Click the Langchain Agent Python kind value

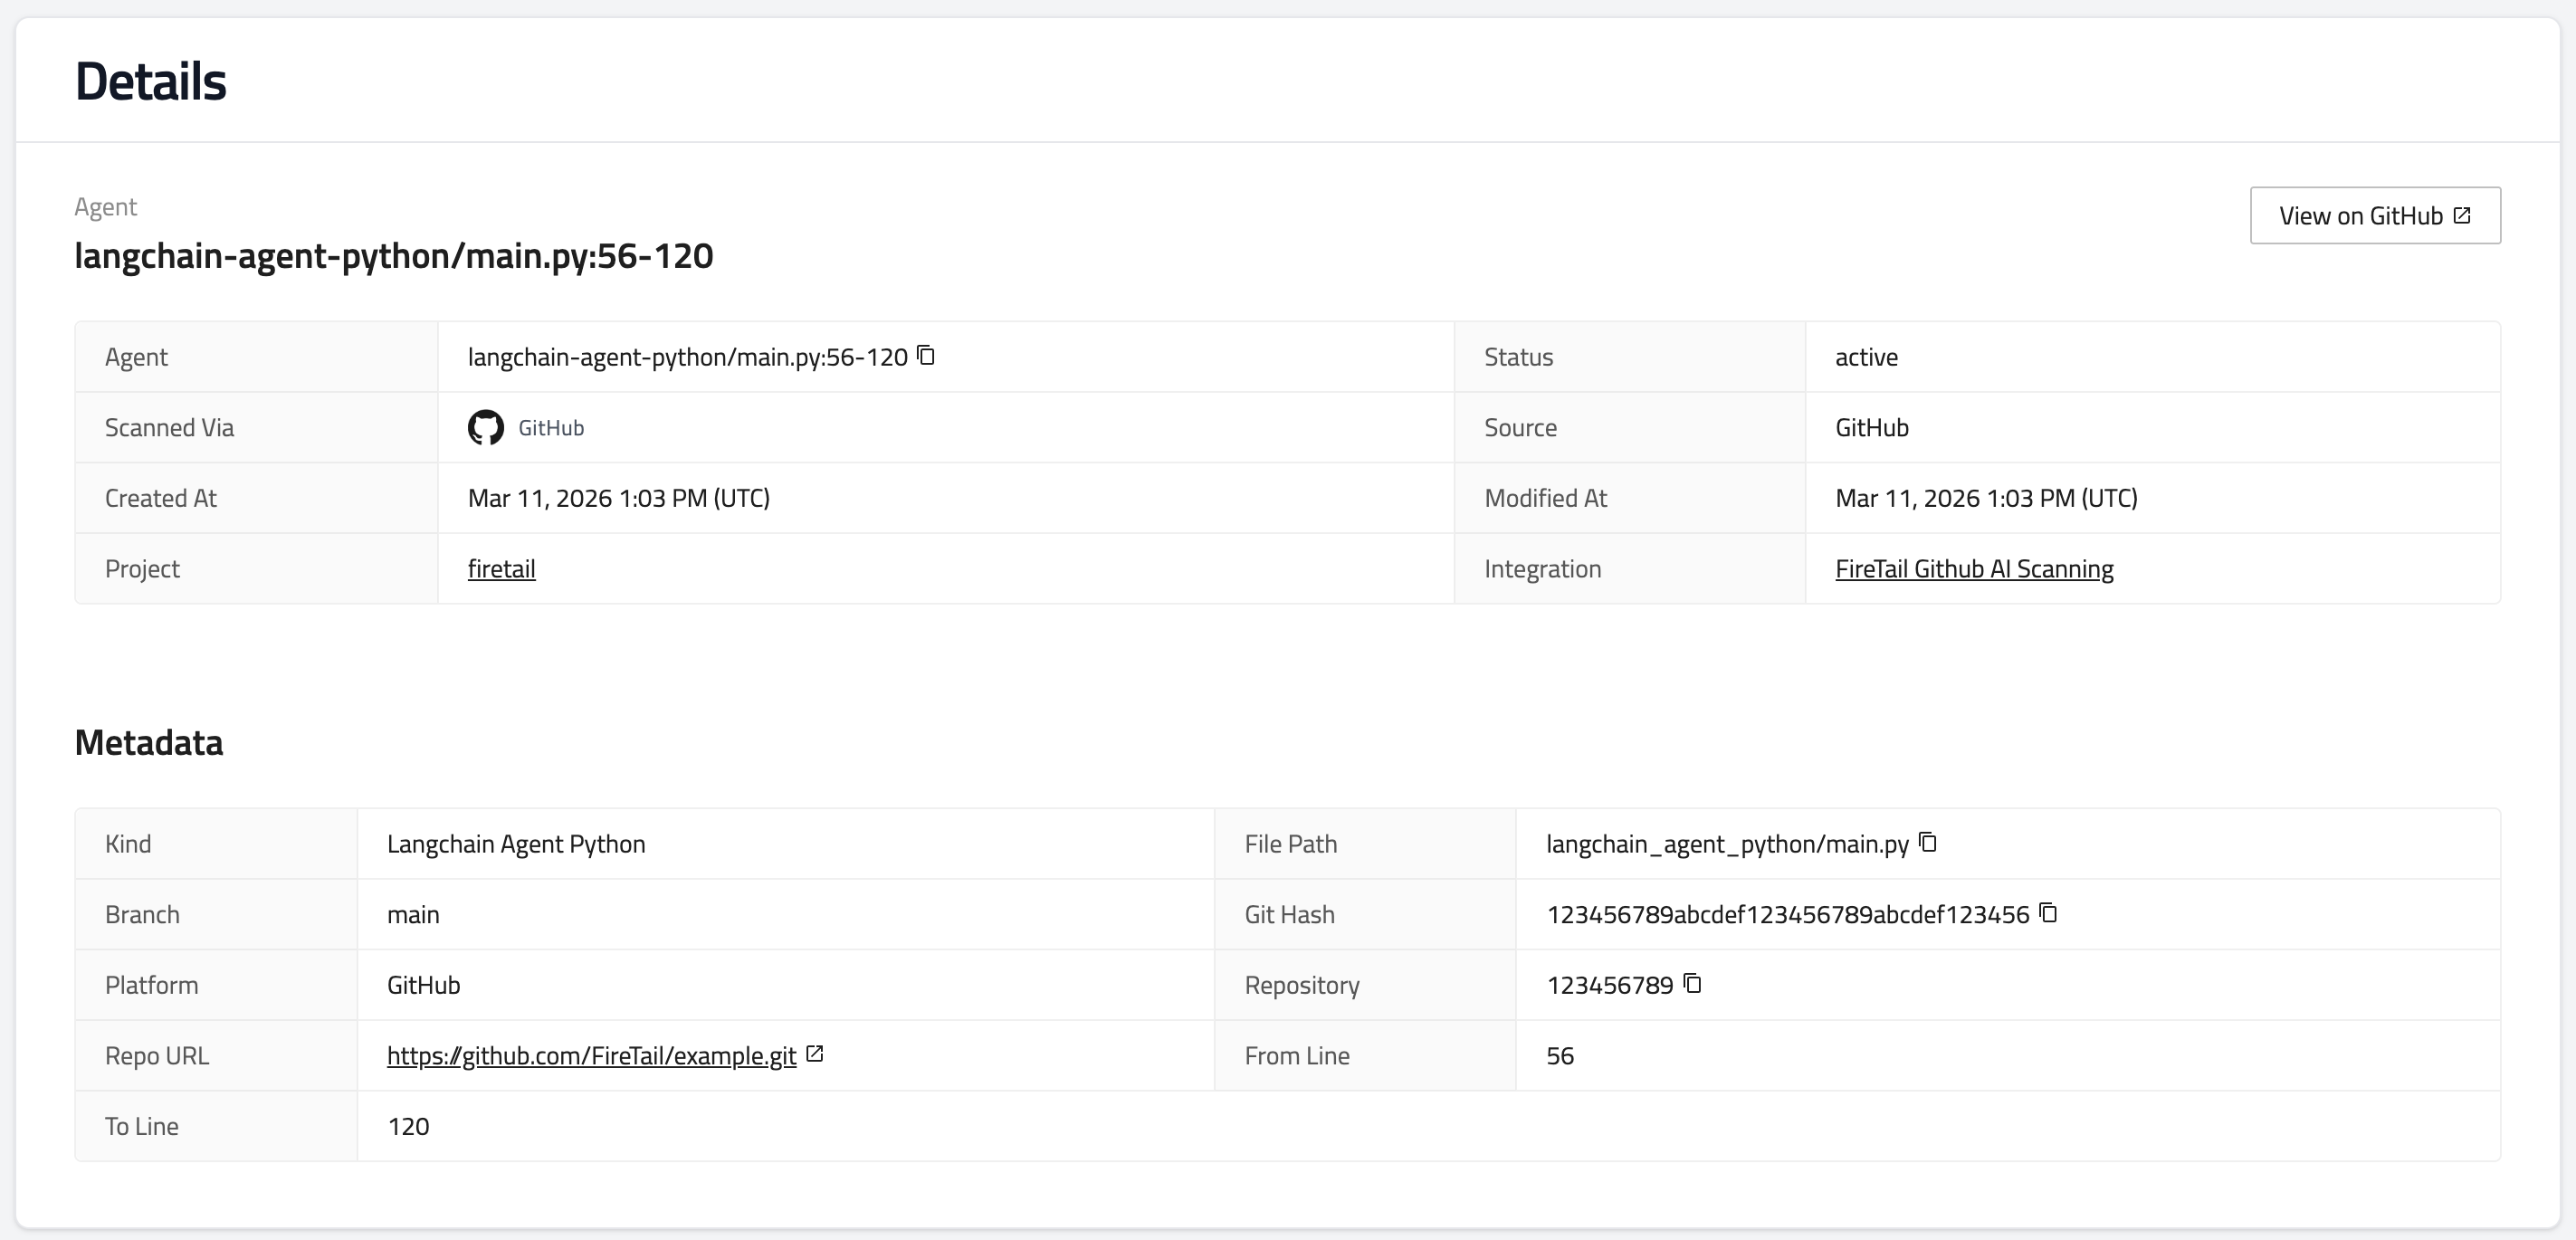click(x=516, y=844)
